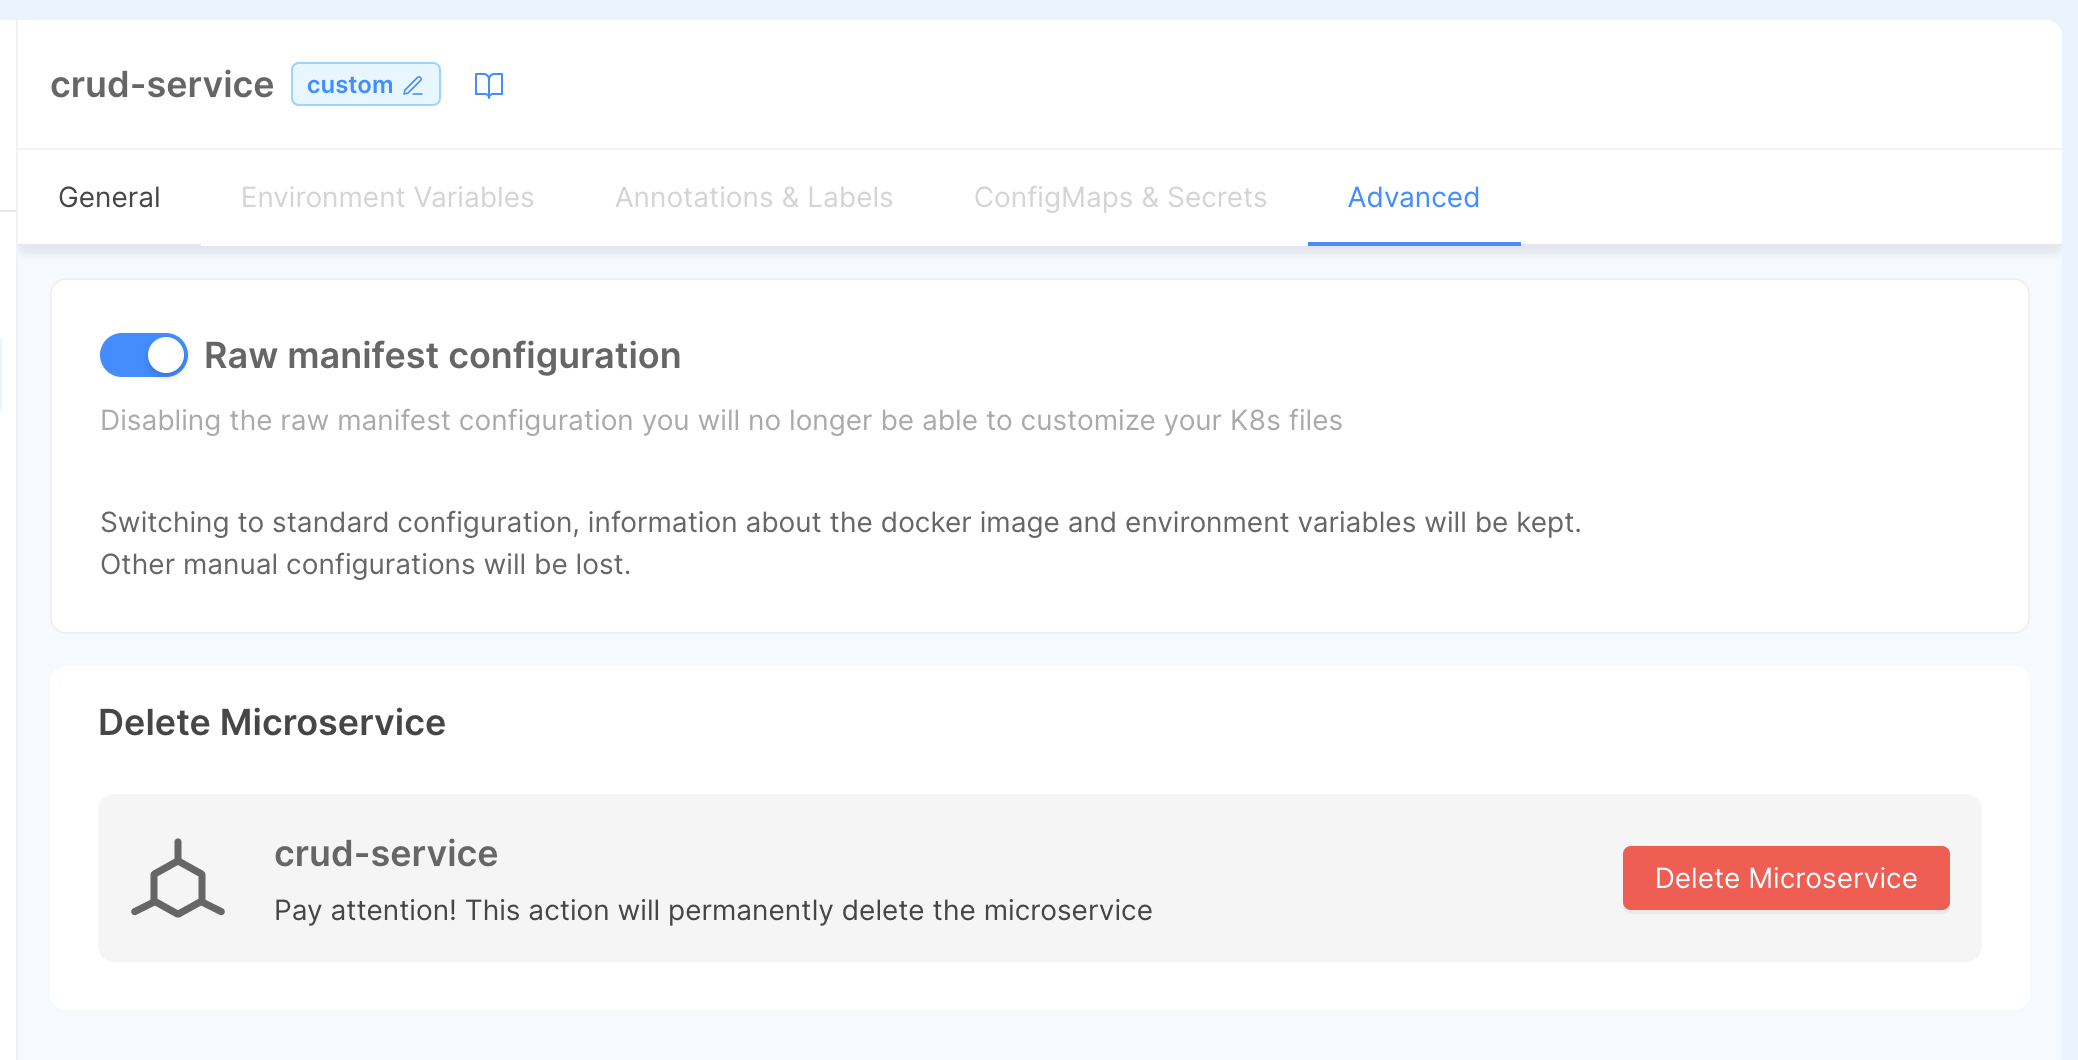The height and width of the screenshot is (1060, 2078).
Task: Switch to the General tab
Action: pyautogui.click(x=109, y=197)
